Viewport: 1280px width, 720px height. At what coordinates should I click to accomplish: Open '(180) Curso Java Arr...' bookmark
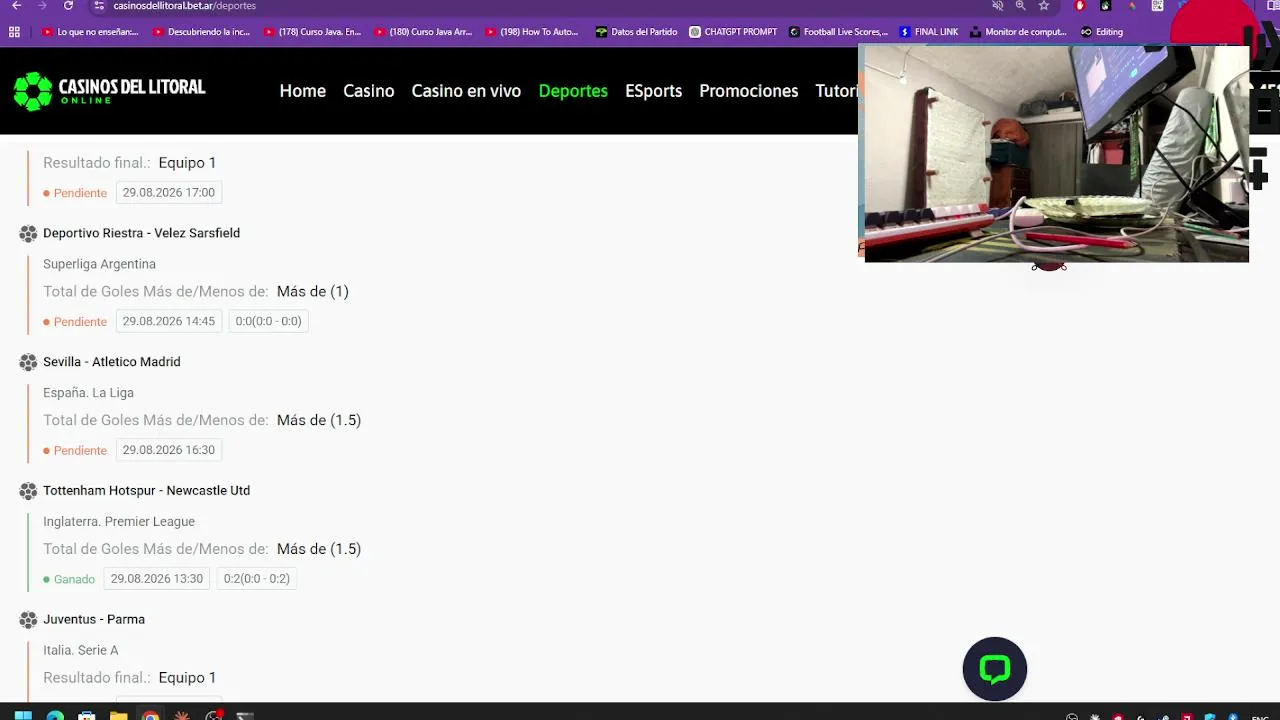coord(423,32)
